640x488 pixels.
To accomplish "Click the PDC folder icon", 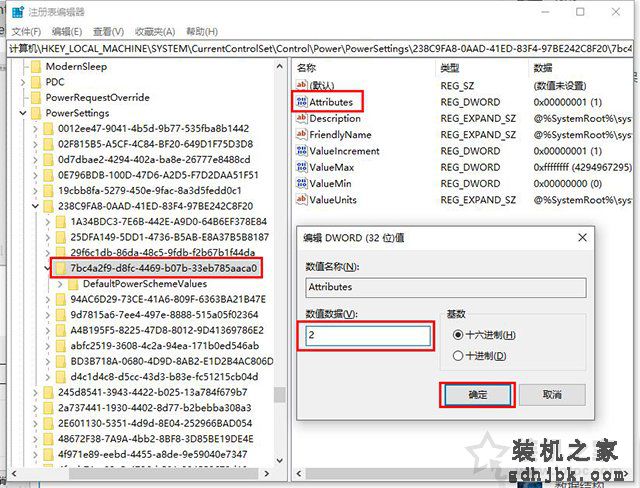I will (x=36, y=82).
